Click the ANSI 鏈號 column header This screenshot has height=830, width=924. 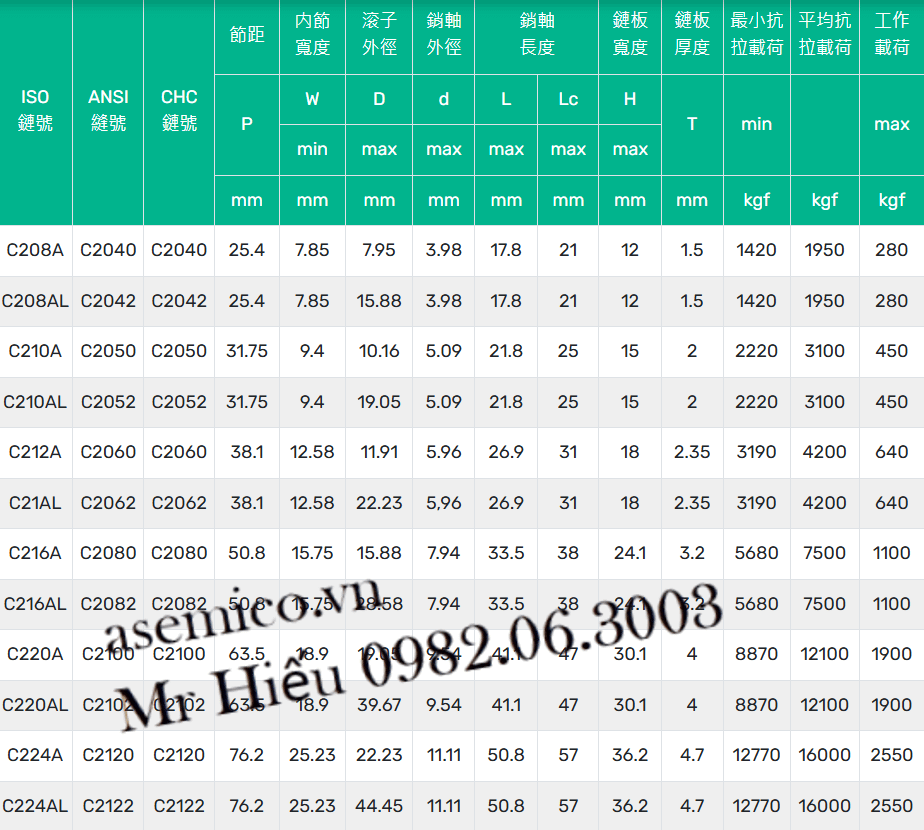[108, 110]
